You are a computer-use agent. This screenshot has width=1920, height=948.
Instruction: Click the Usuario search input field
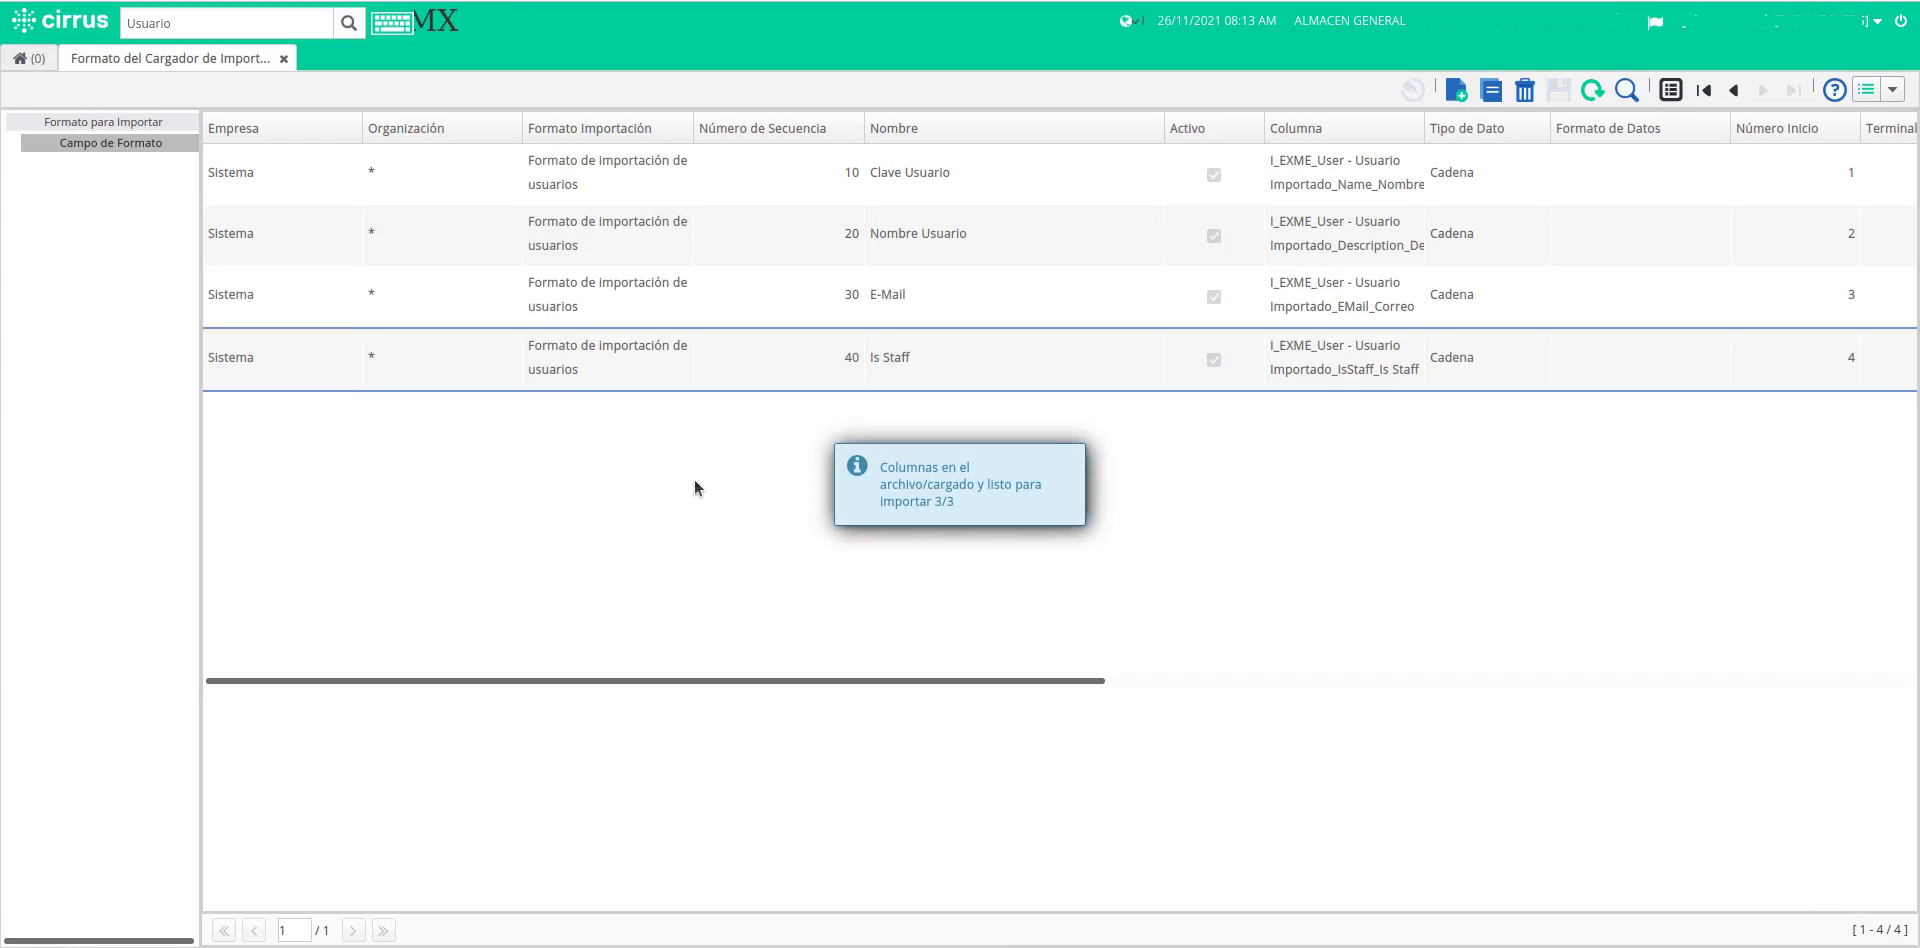227,21
